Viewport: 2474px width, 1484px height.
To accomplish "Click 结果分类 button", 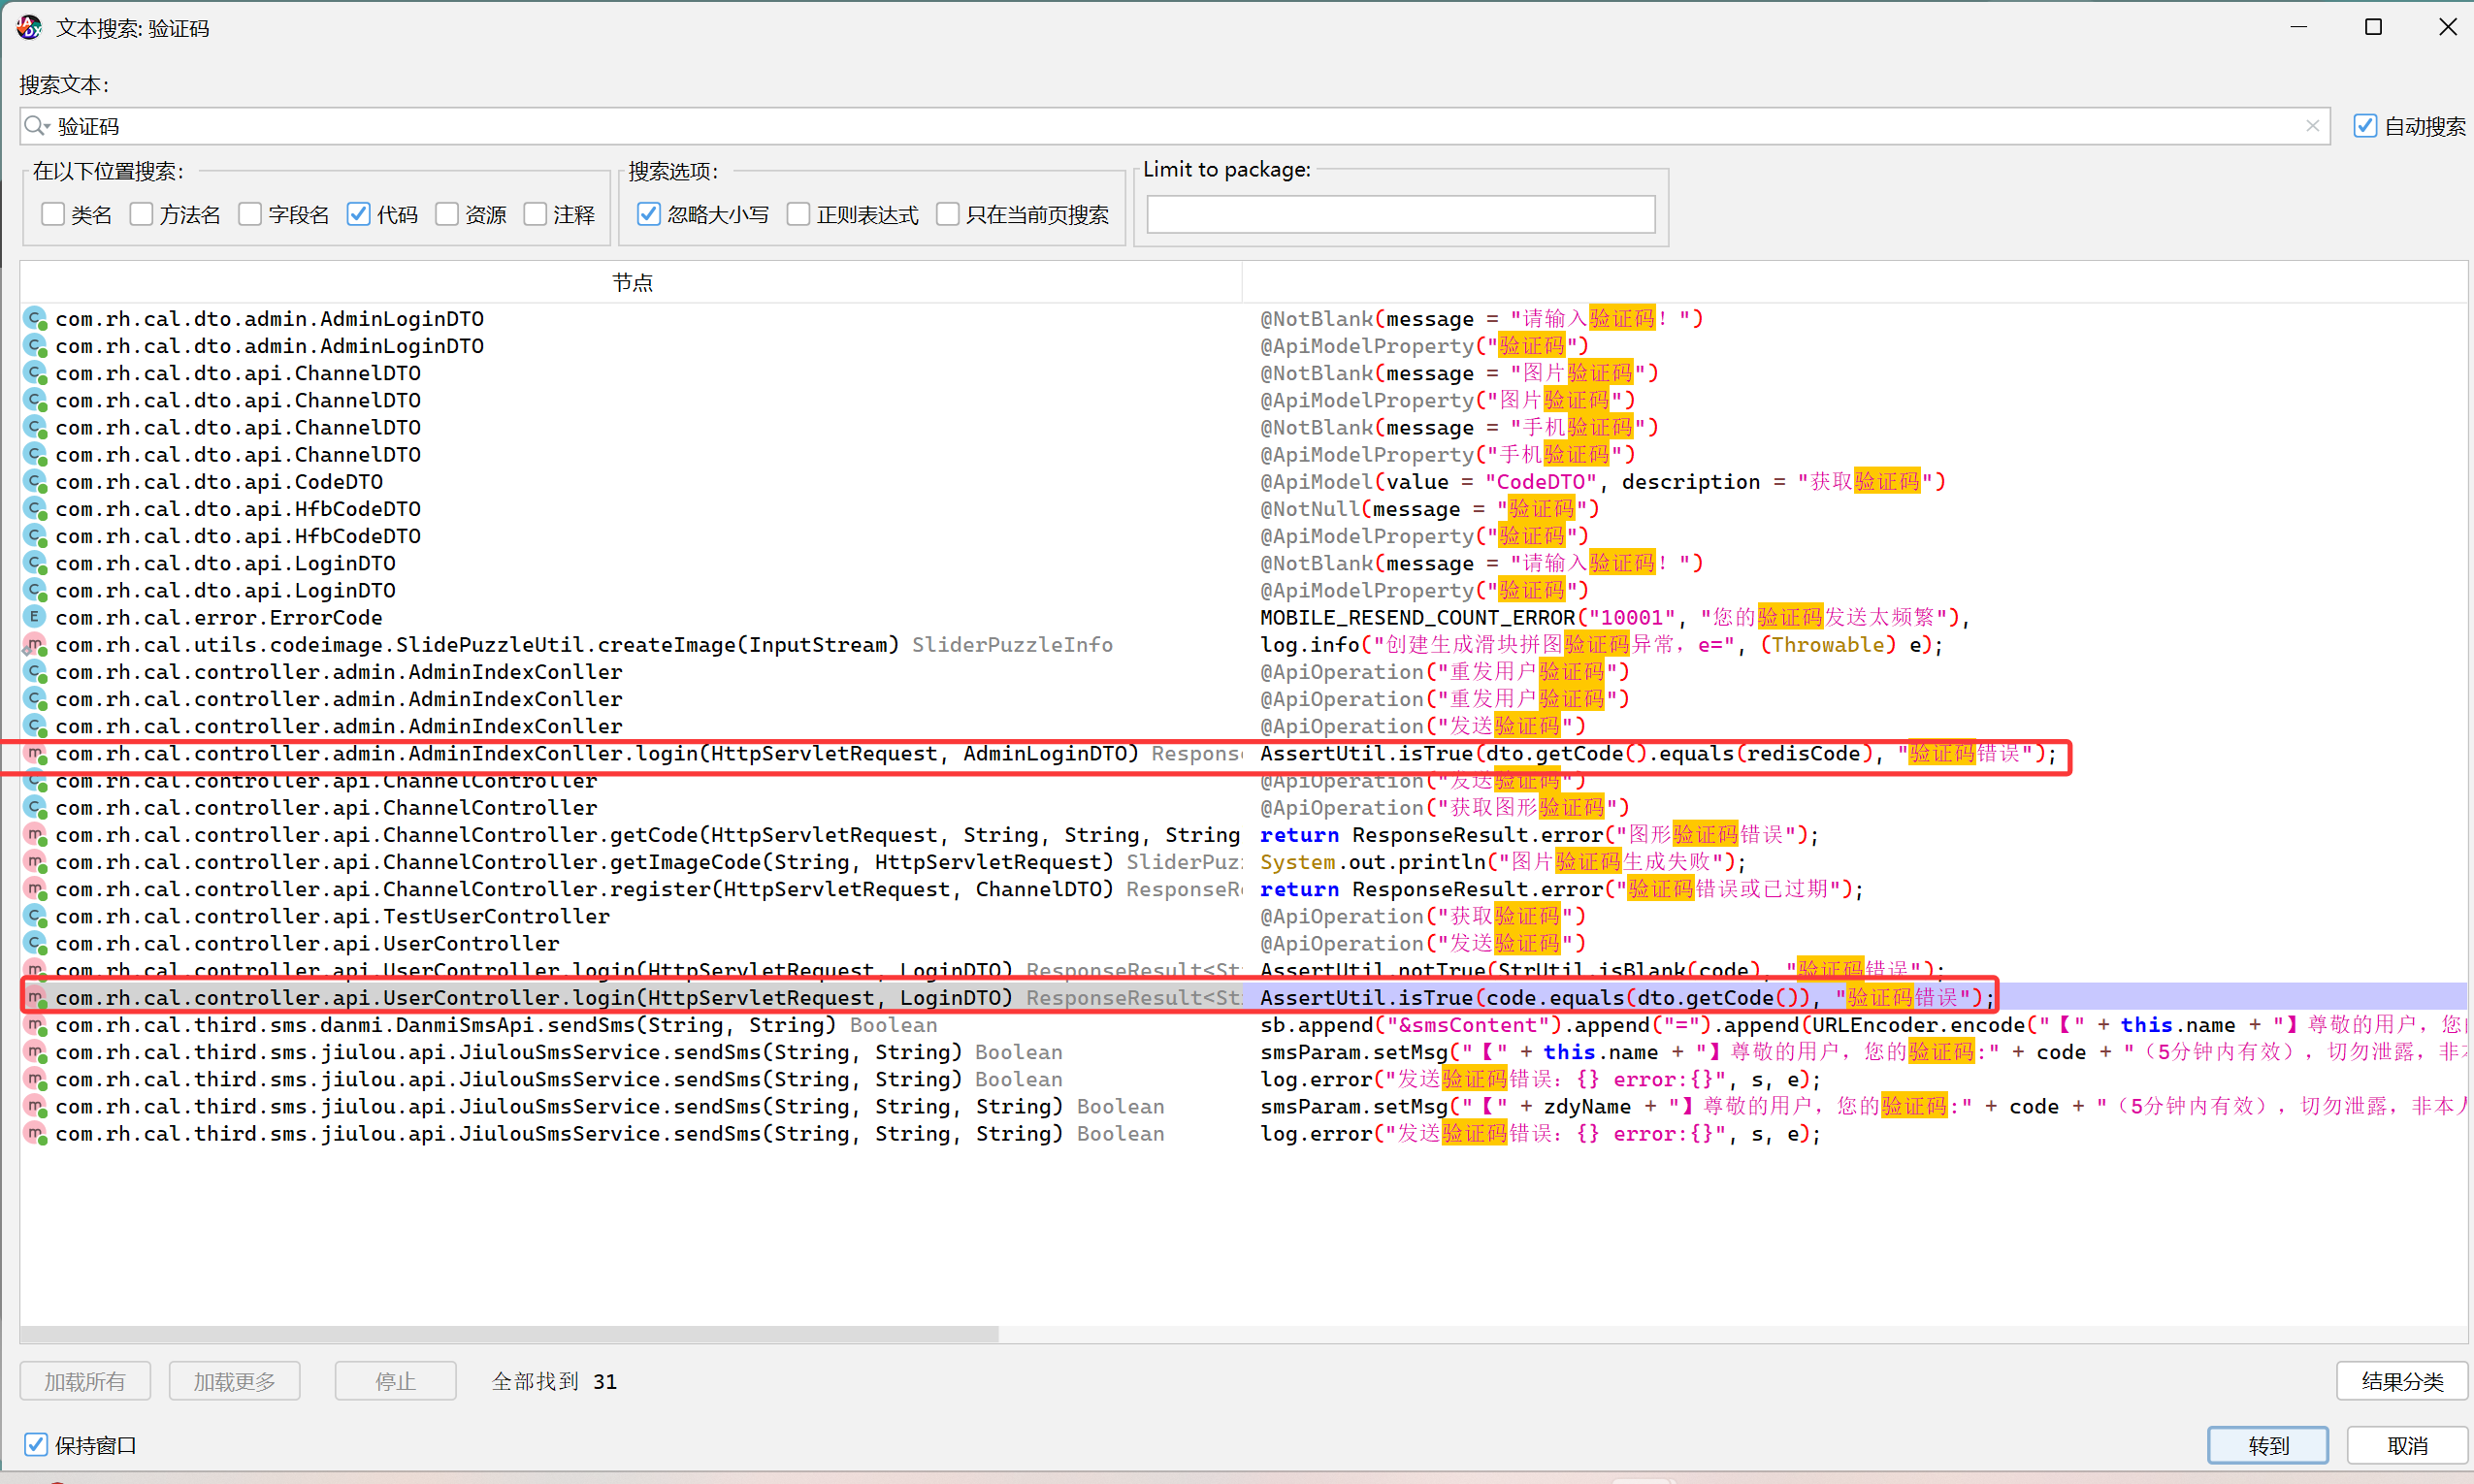I will (2402, 1381).
